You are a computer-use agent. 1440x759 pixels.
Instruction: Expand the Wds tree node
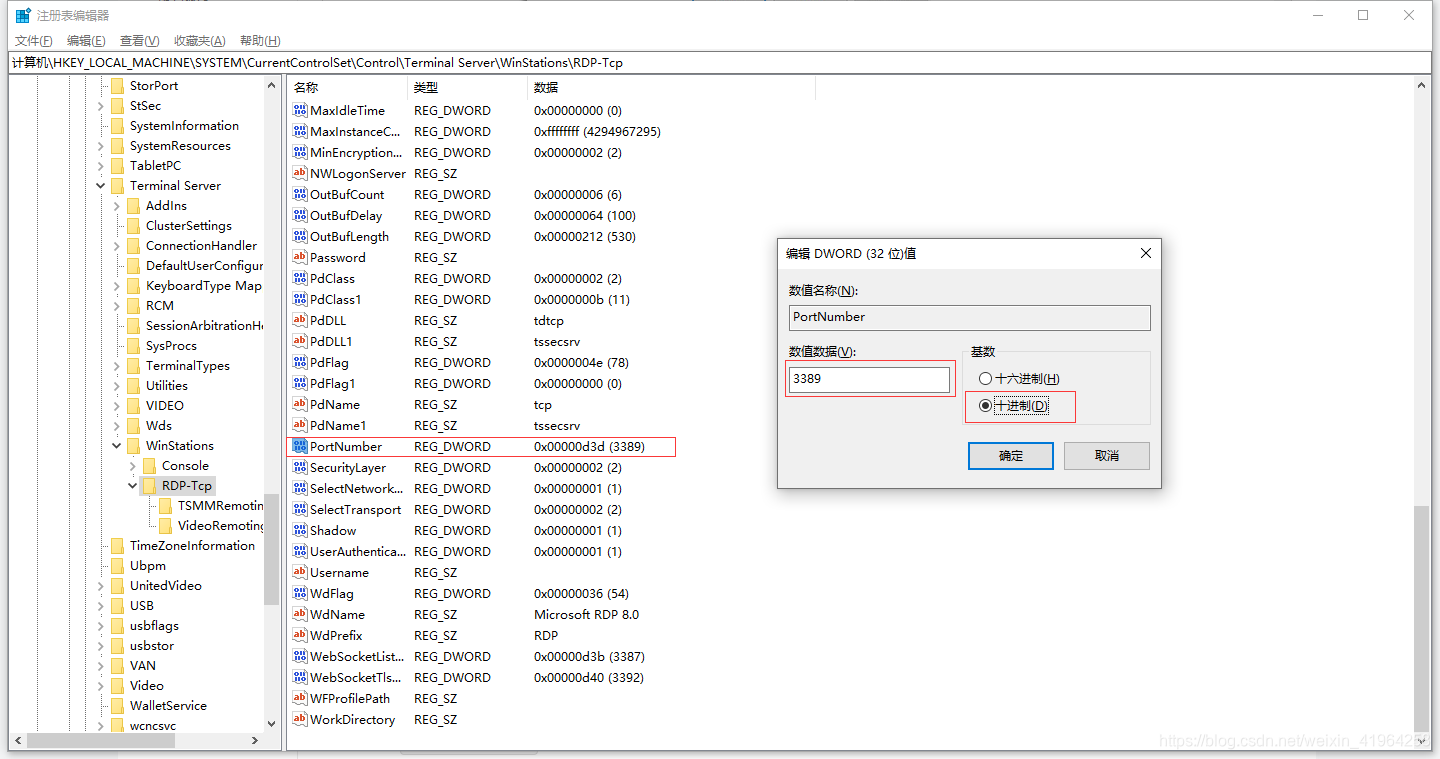coord(117,425)
